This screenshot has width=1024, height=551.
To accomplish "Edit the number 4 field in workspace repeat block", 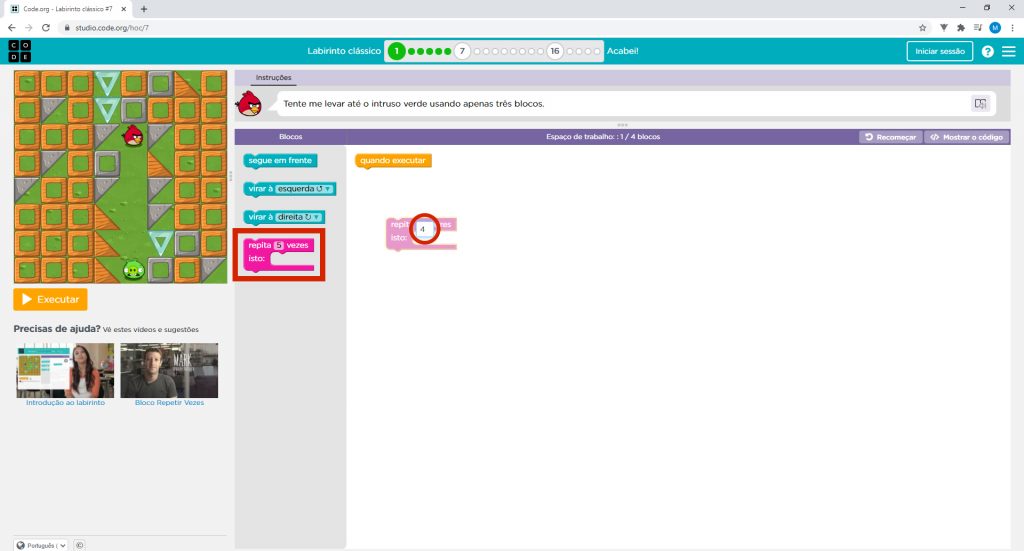I will (x=423, y=229).
